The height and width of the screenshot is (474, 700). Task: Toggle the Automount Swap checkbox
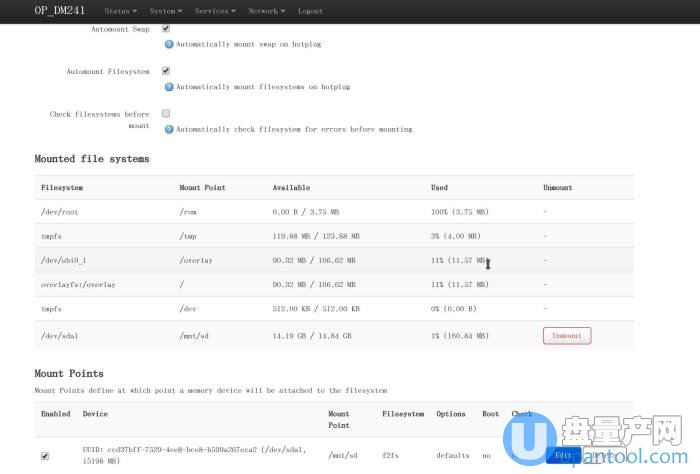166,29
